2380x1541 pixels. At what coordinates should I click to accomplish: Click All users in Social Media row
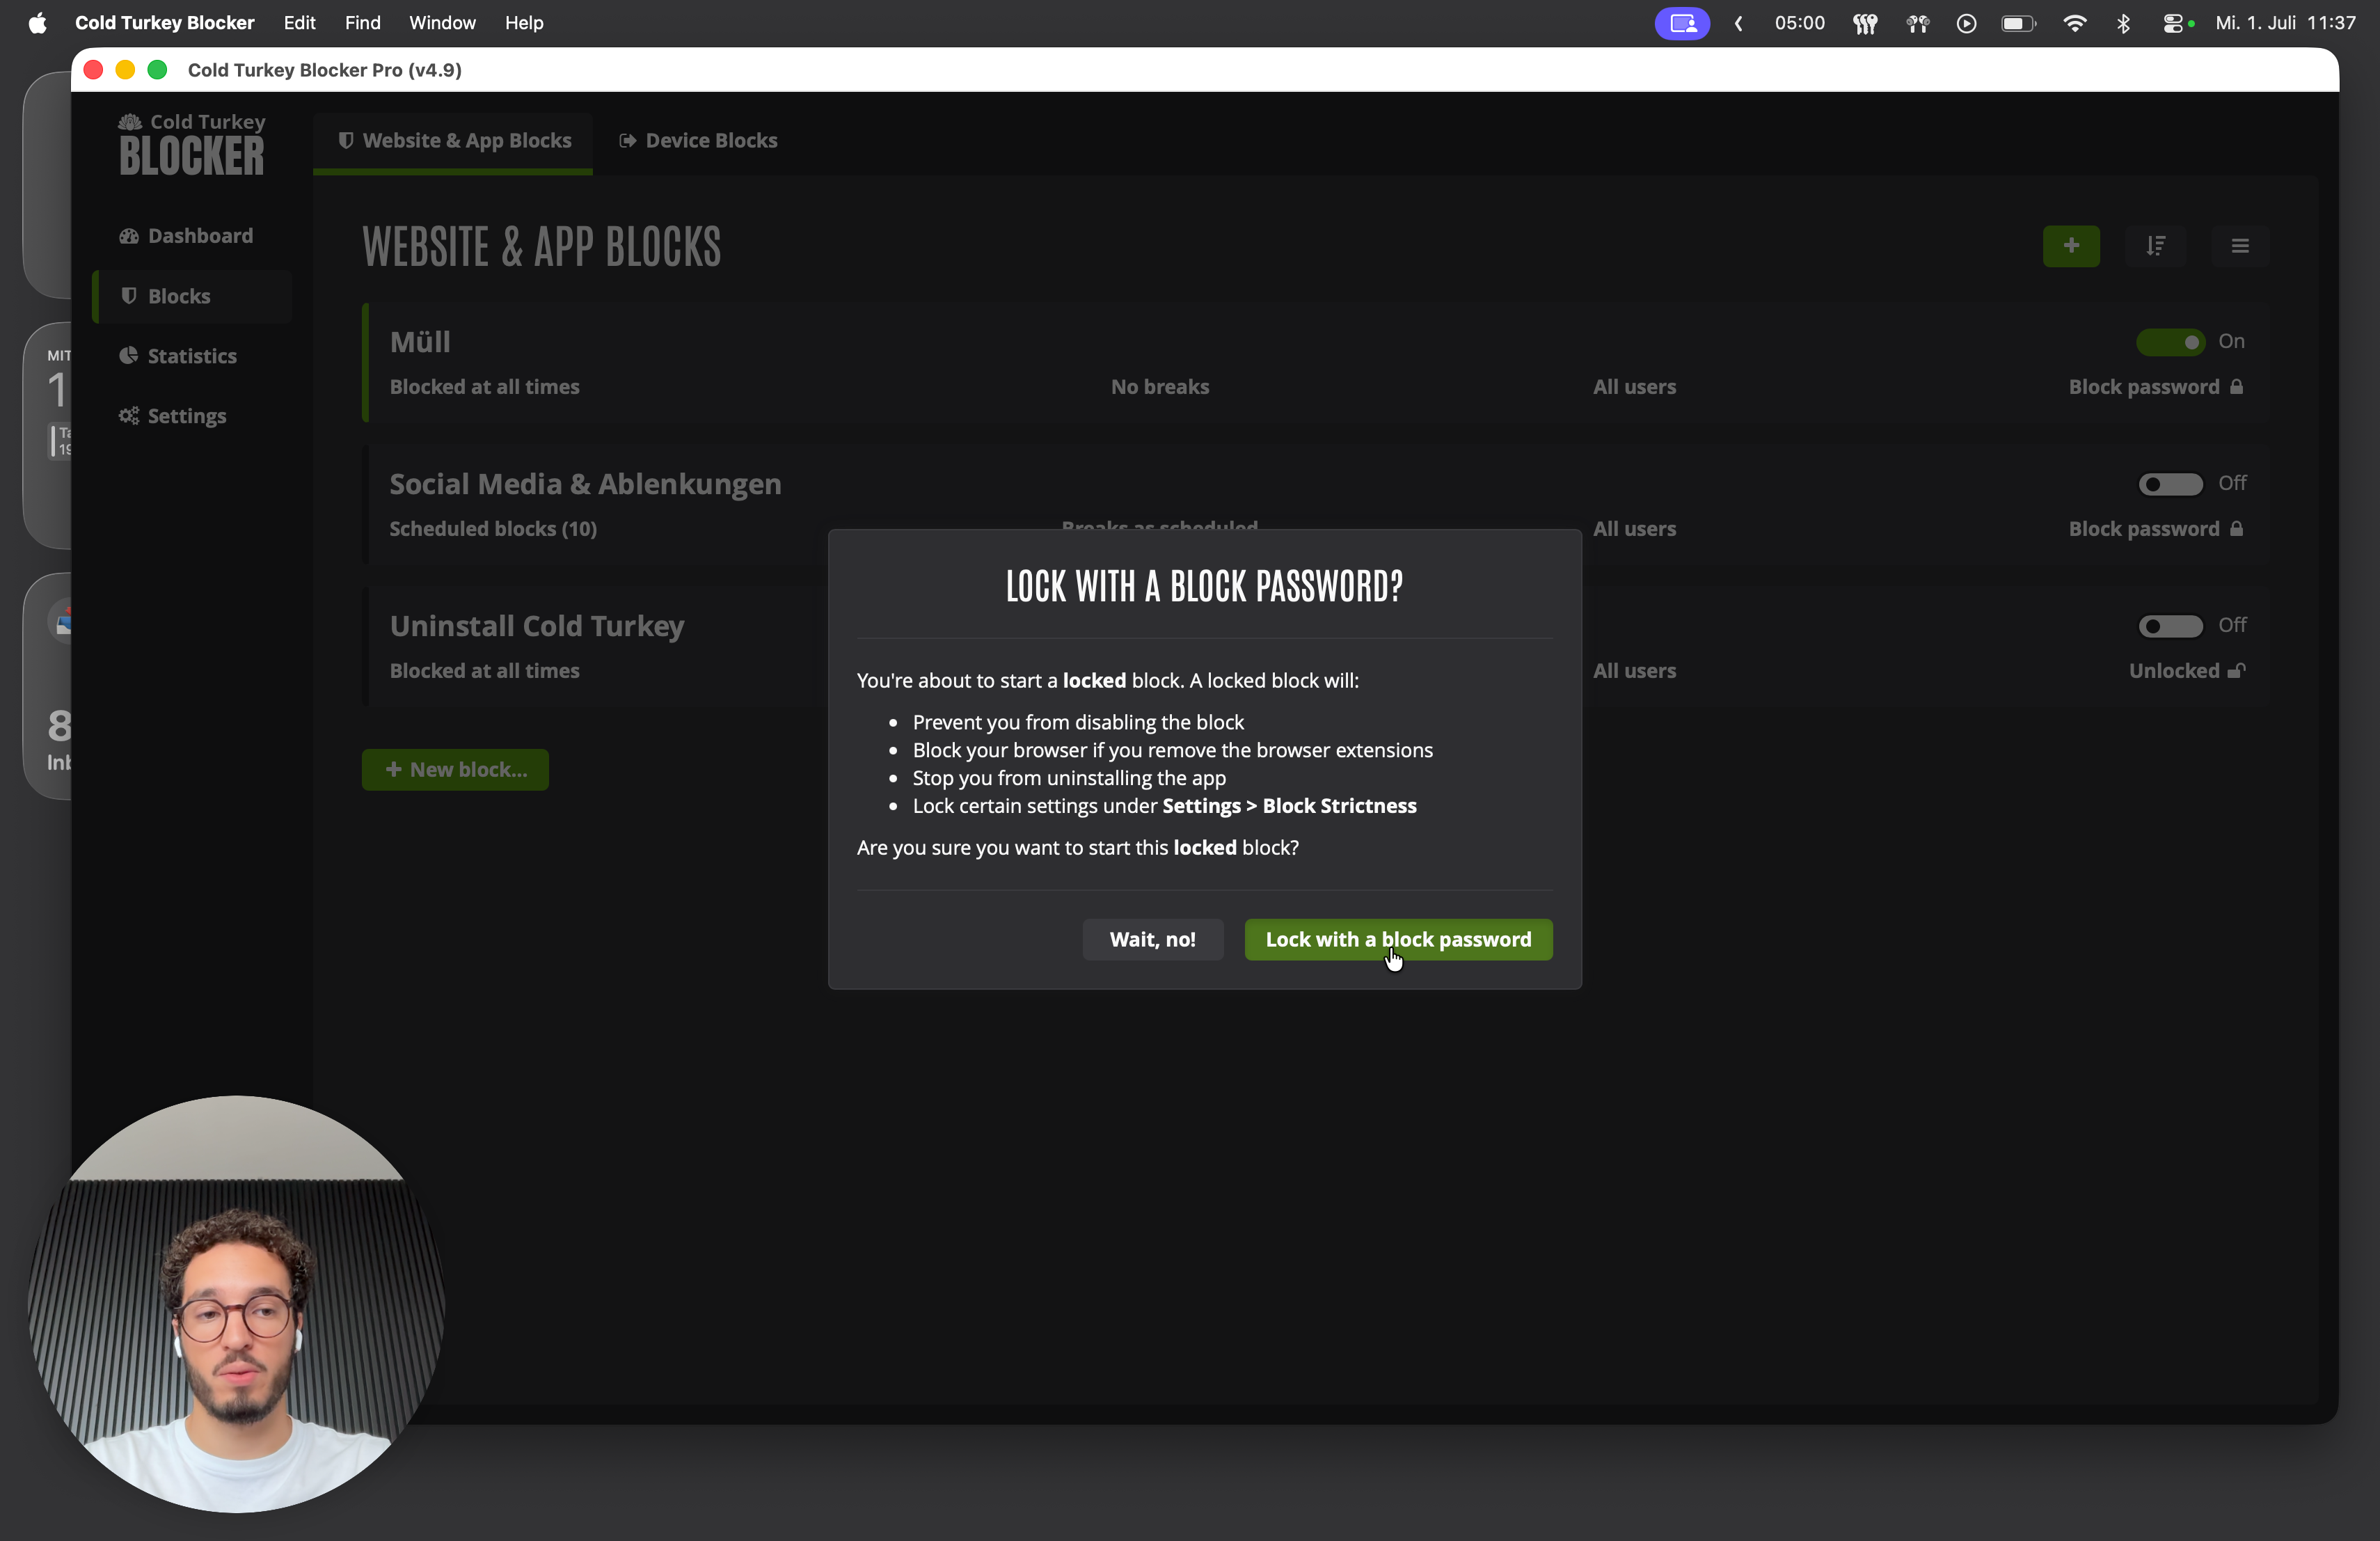pos(1634,529)
